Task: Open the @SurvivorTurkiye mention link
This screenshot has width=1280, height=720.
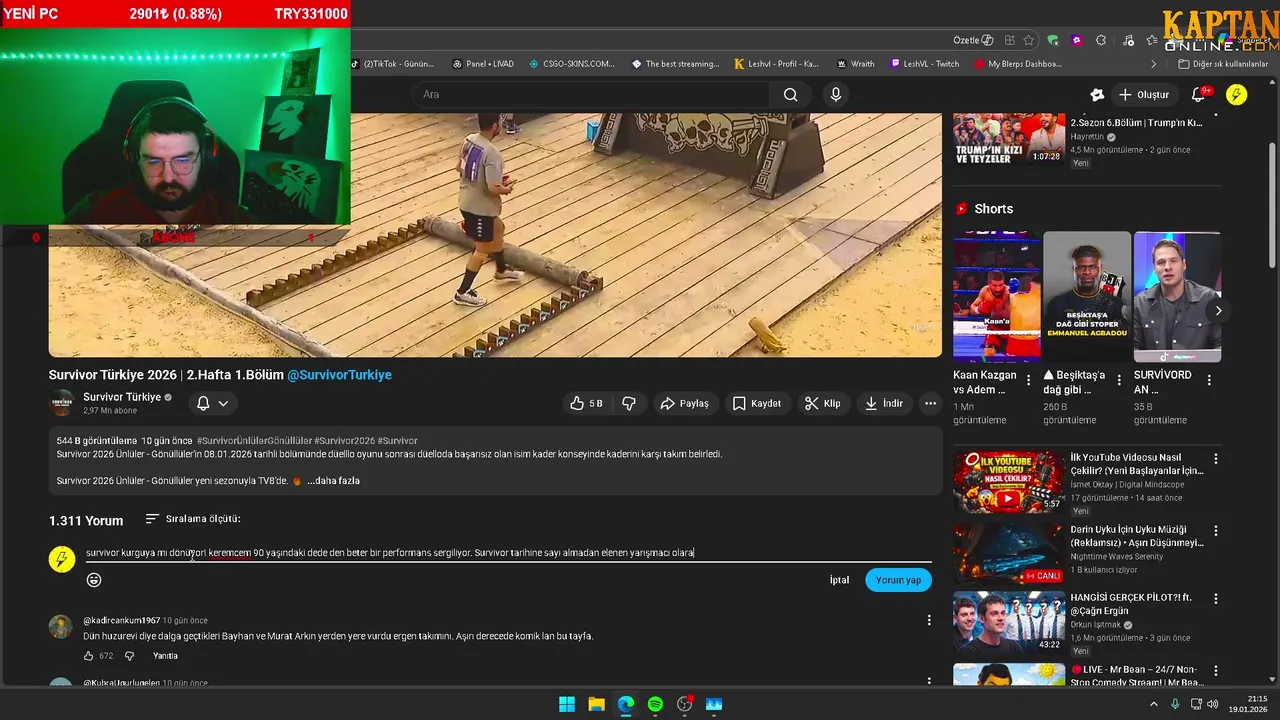Action: click(340, 375)
